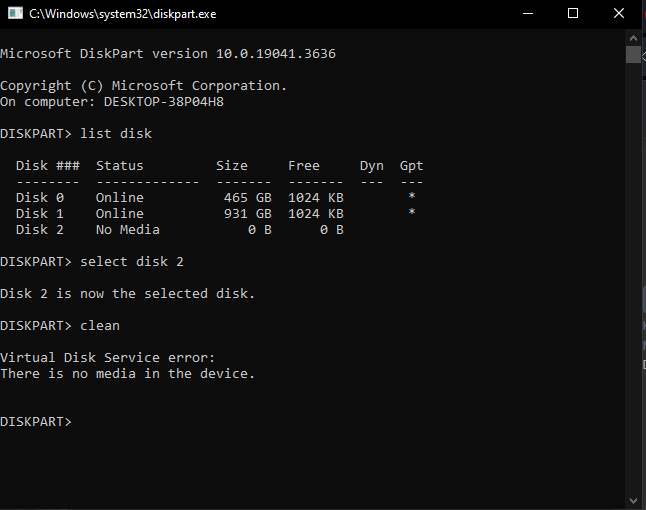Click 'There is no media in the device' message
Image resolution: width=646 pixels, height=510 pixels.
[128, 374]
